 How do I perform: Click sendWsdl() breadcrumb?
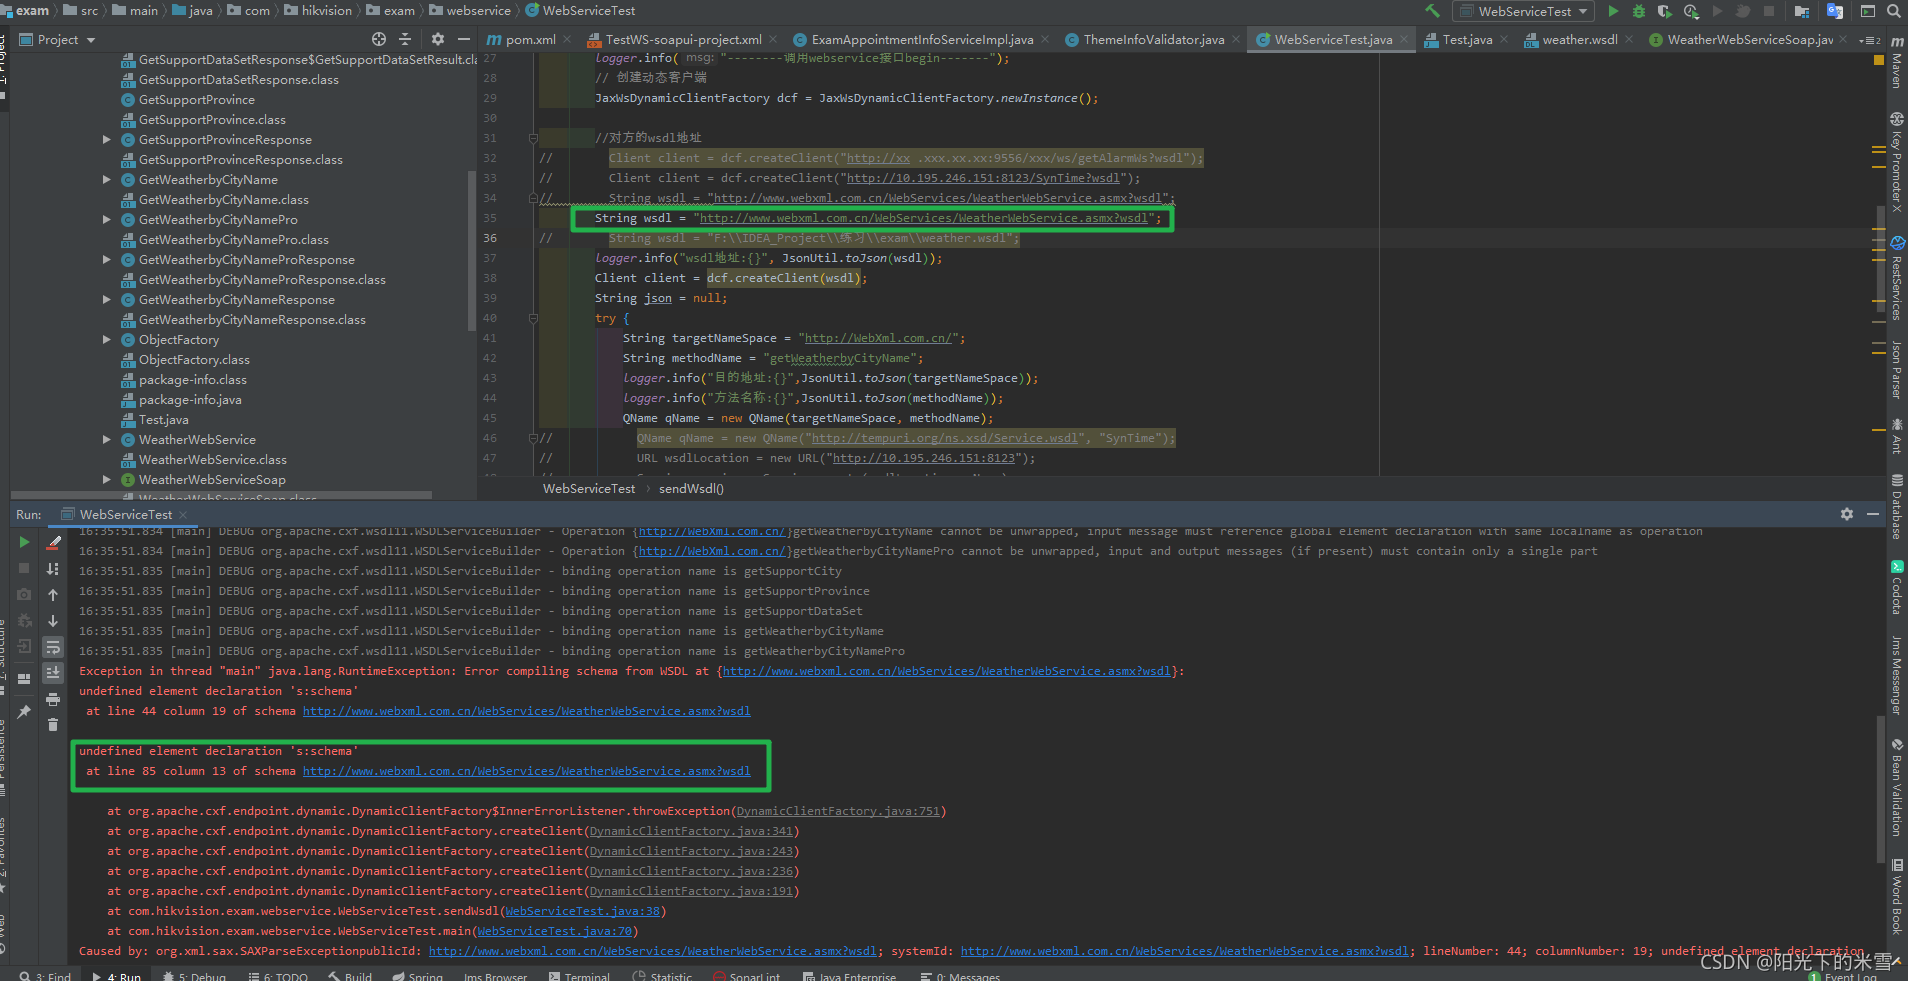click(x=691, y=488)
